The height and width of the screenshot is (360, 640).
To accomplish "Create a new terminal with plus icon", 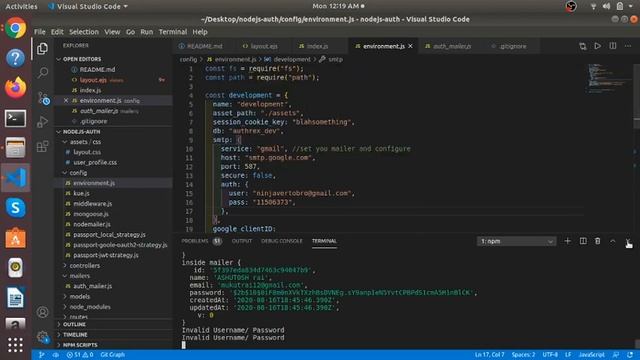I will [x=567, y=241].
